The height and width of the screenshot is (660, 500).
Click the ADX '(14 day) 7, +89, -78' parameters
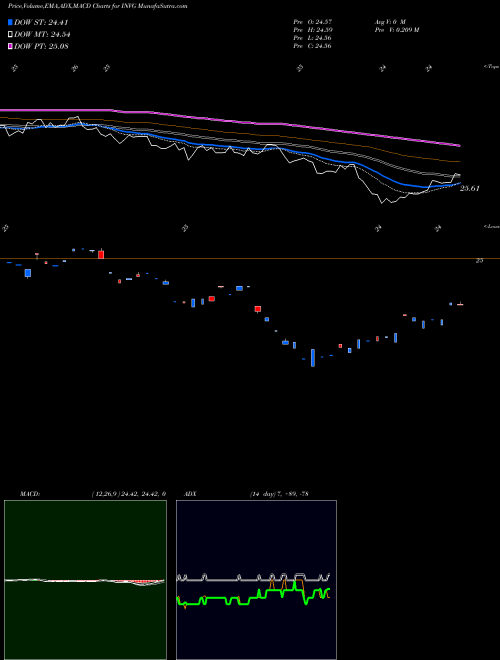279,494
